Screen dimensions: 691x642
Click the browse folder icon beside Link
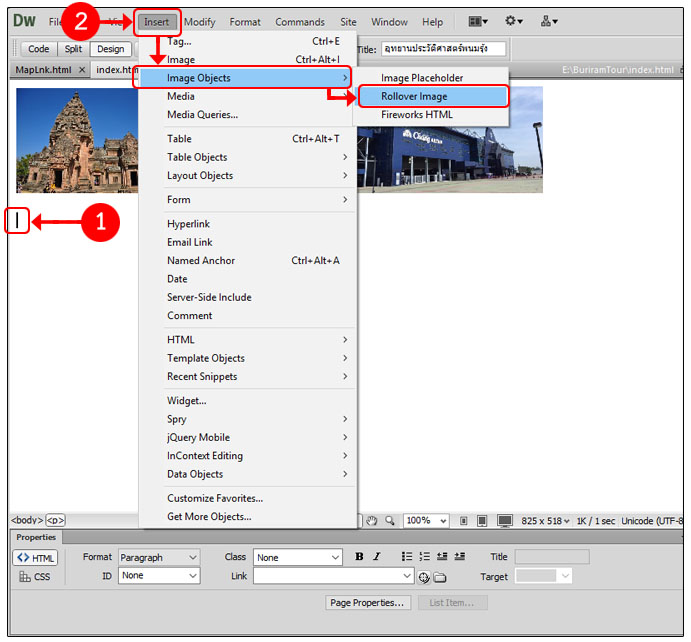440,577
